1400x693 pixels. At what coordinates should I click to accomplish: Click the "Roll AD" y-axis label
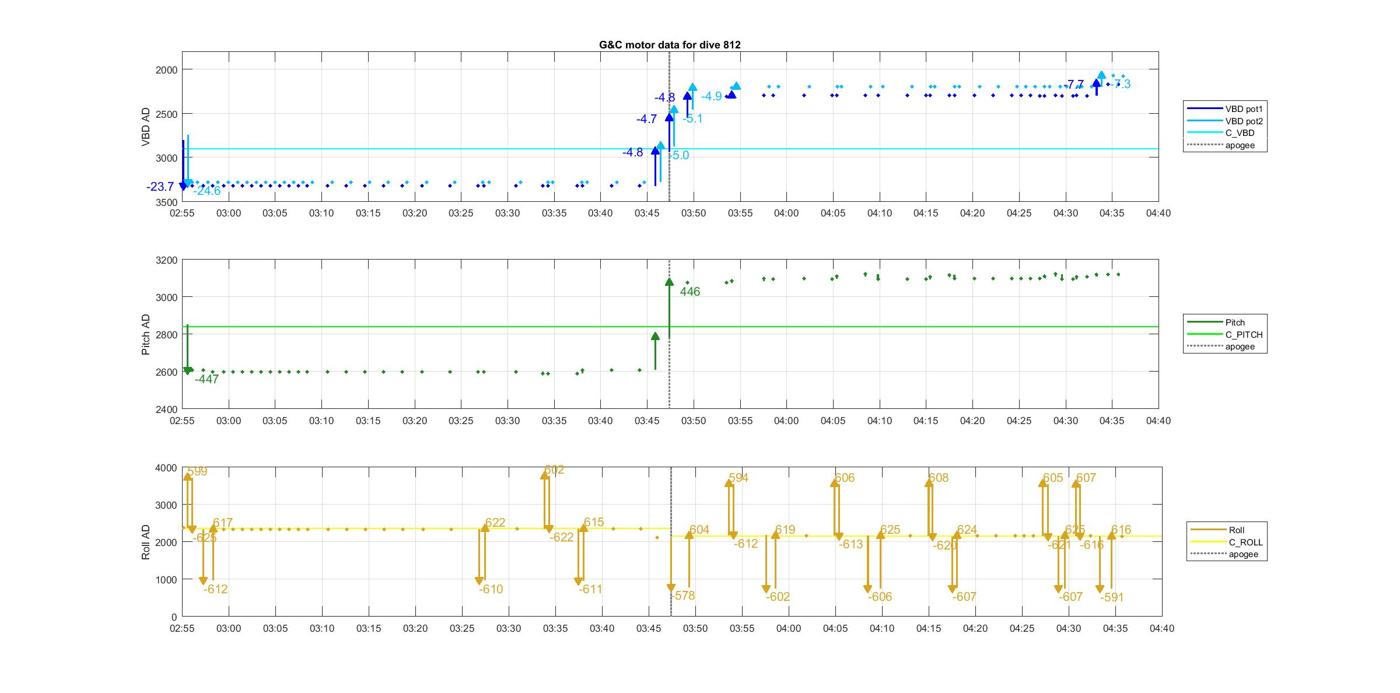click(x=146, y=541)
